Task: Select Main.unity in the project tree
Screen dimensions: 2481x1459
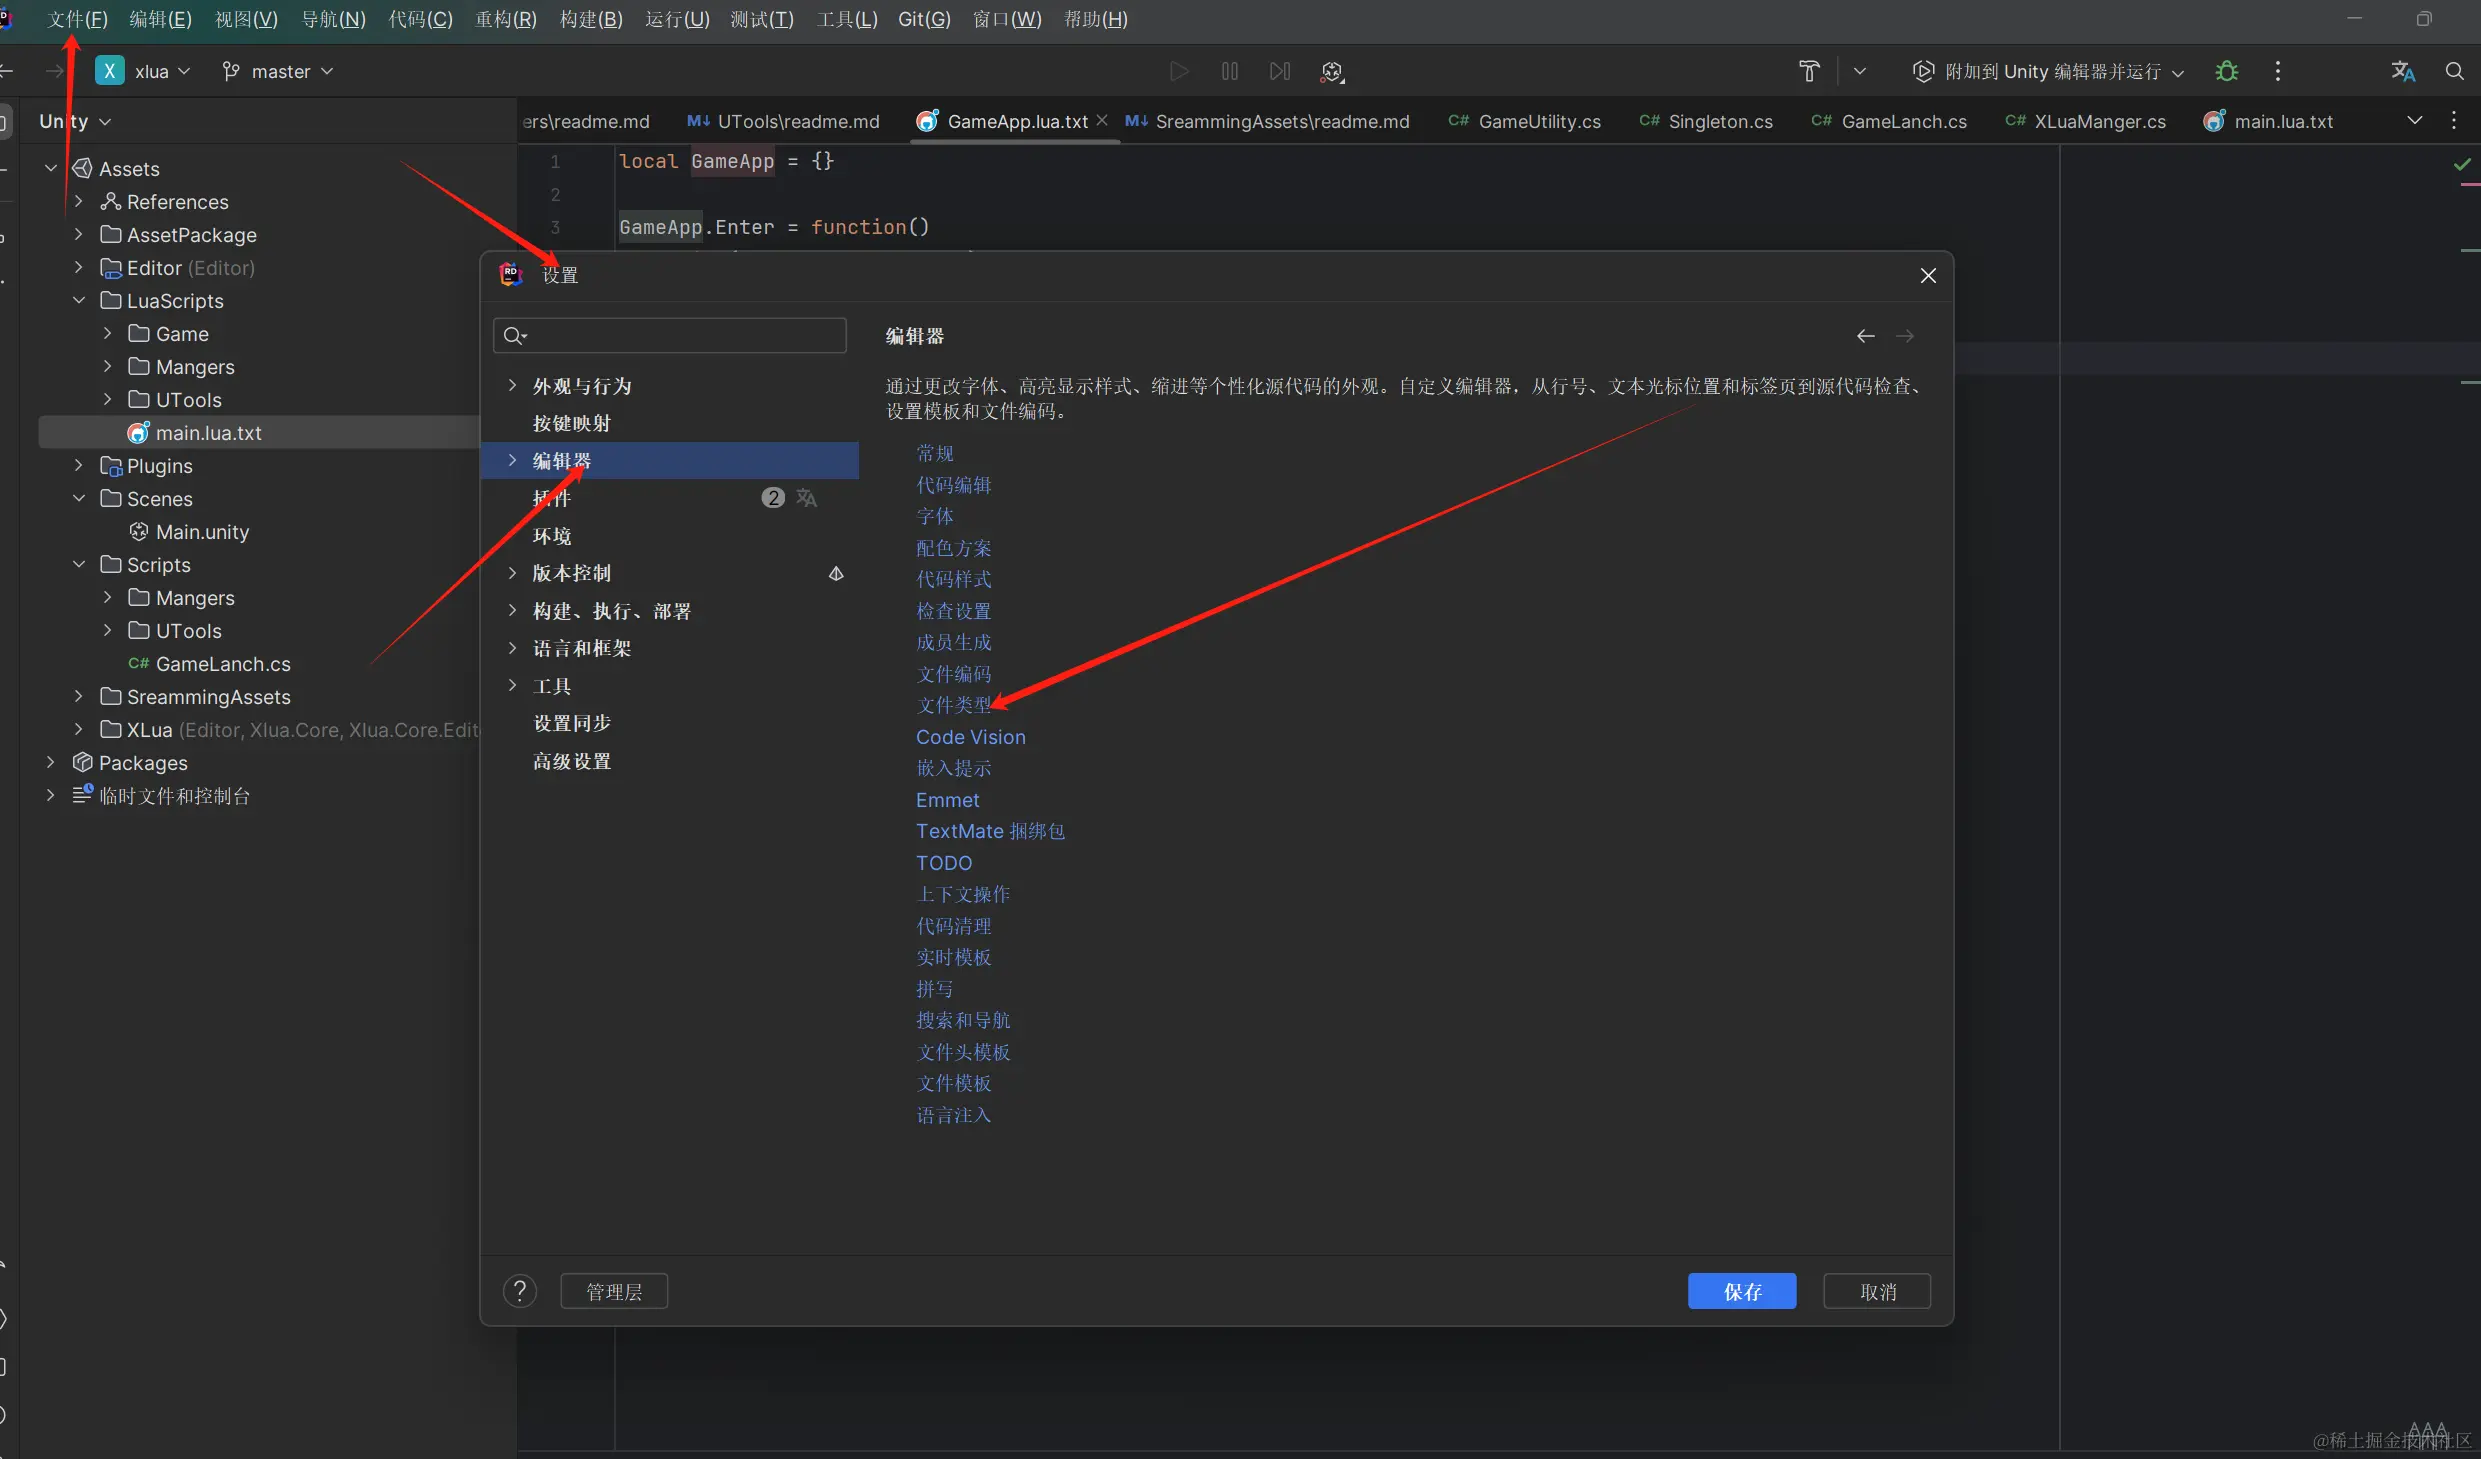Action: click(202, 531)
